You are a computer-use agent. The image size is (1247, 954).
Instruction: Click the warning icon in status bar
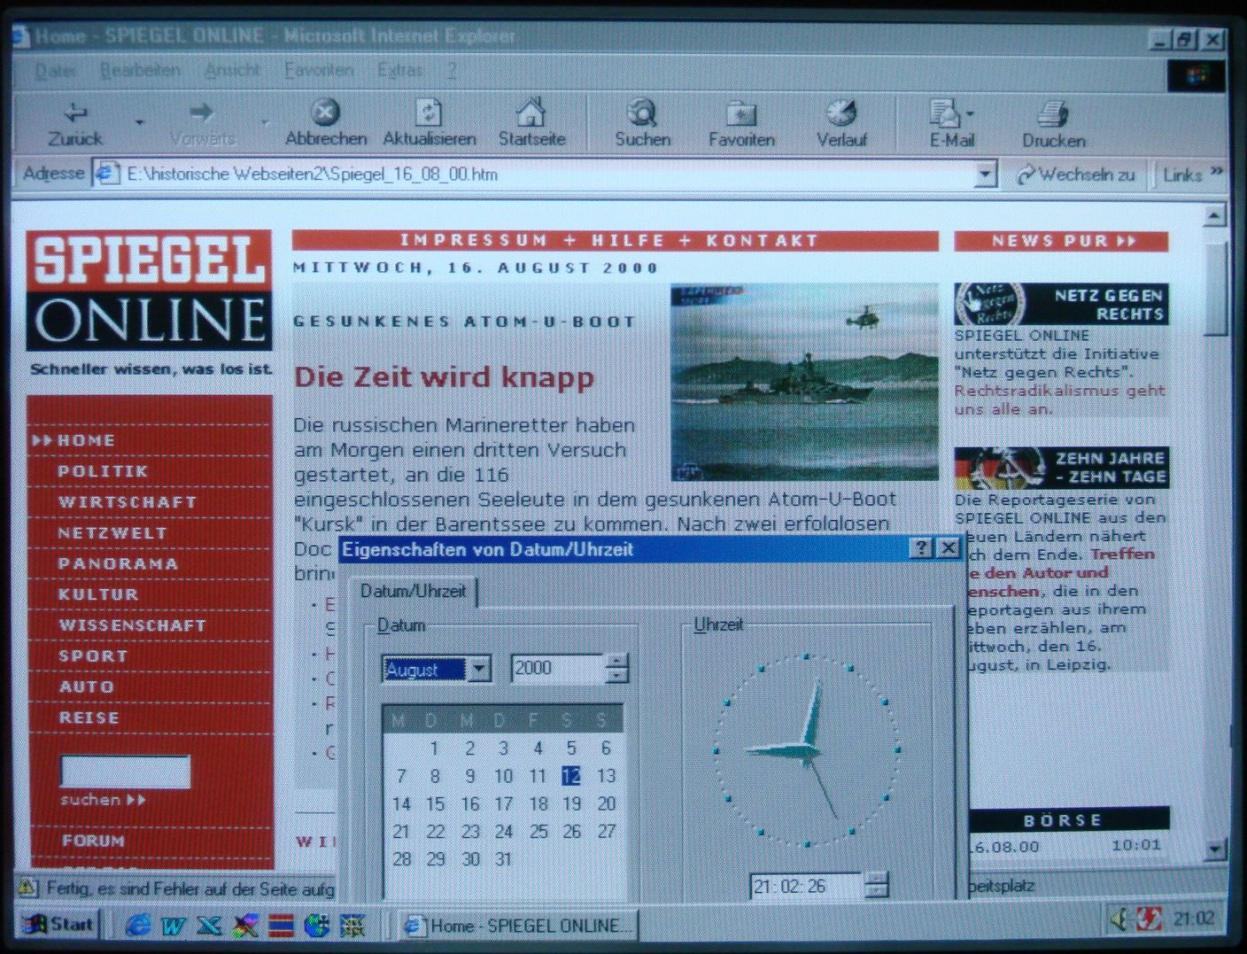coord(28,887)
